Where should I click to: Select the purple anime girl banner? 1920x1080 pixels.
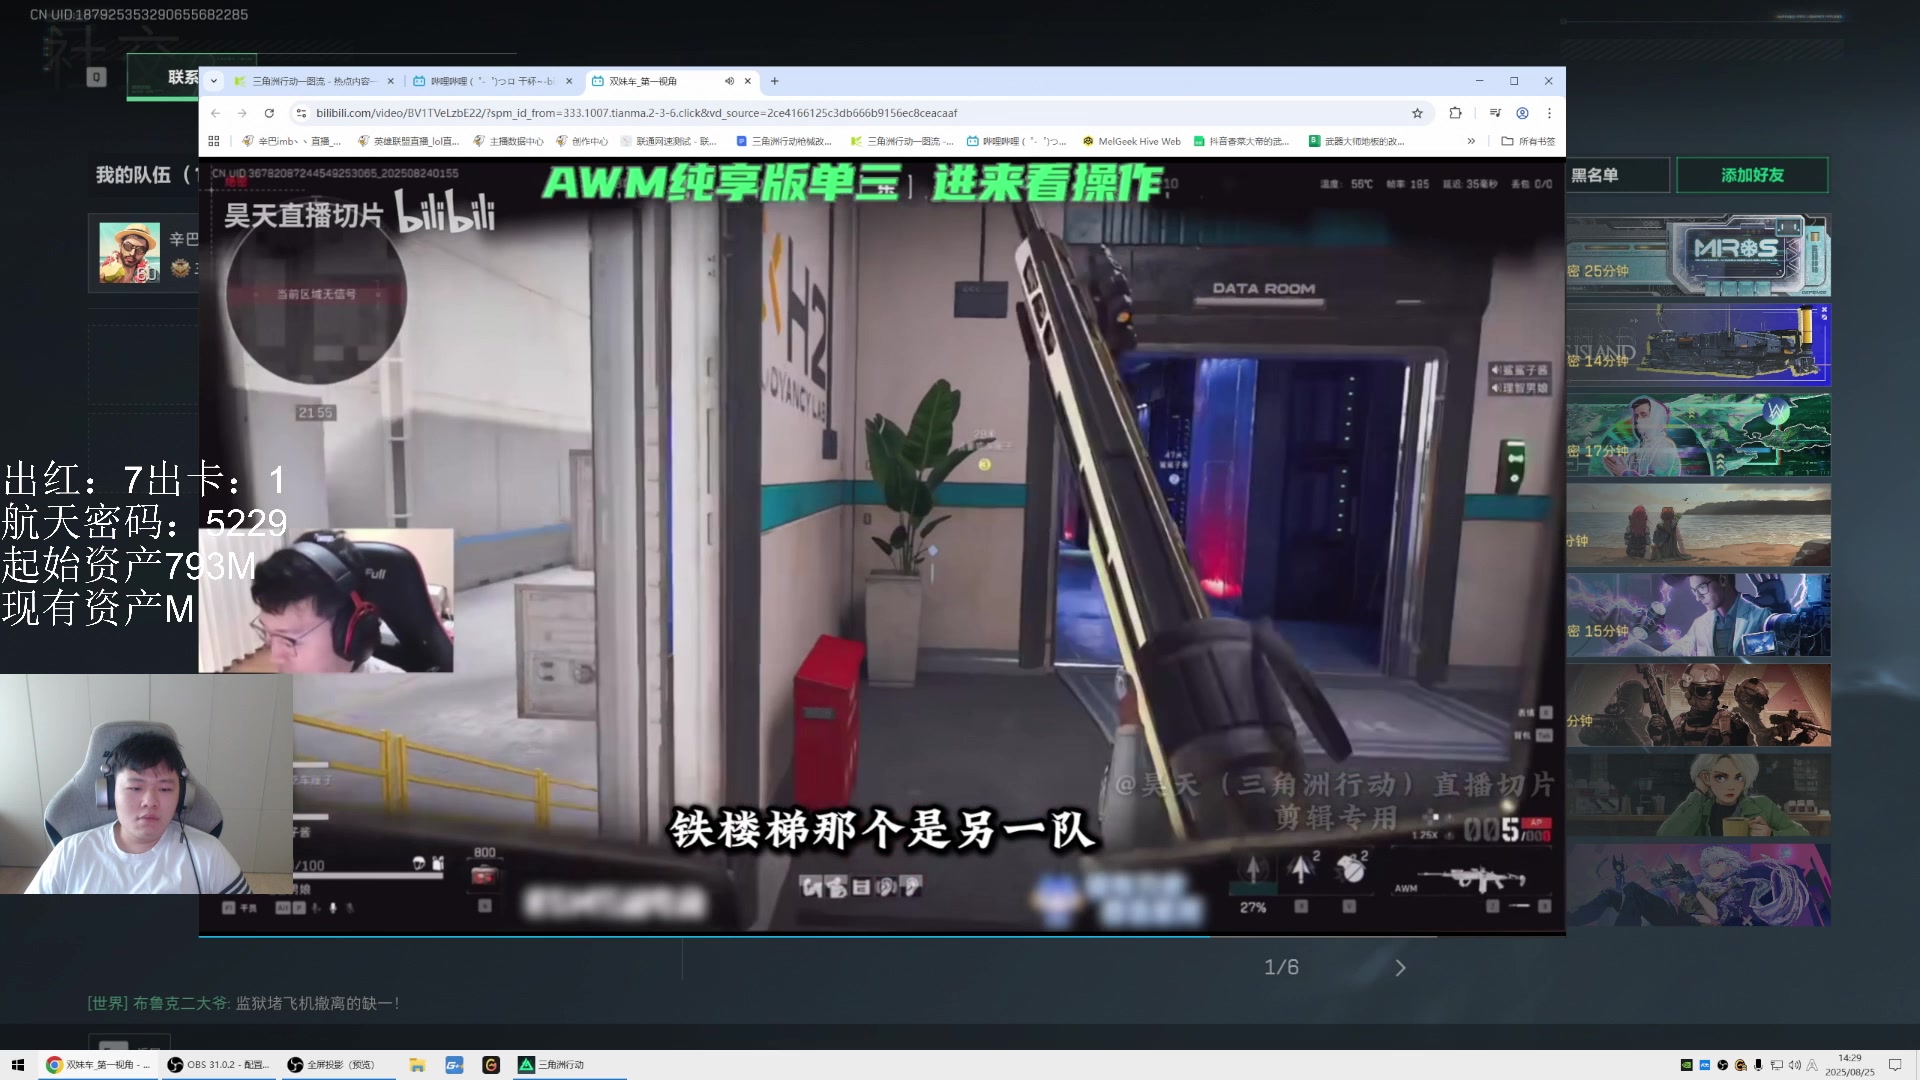tap(1698, 885)
